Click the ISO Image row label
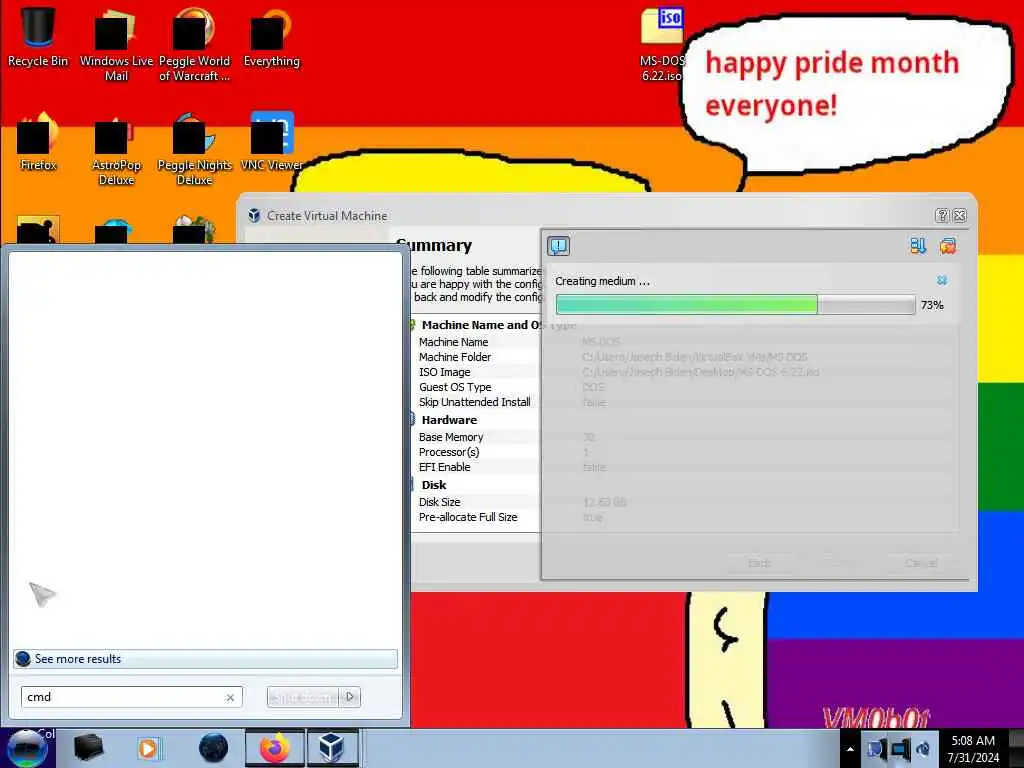1024x768 pixels. (x=444, y=372)
